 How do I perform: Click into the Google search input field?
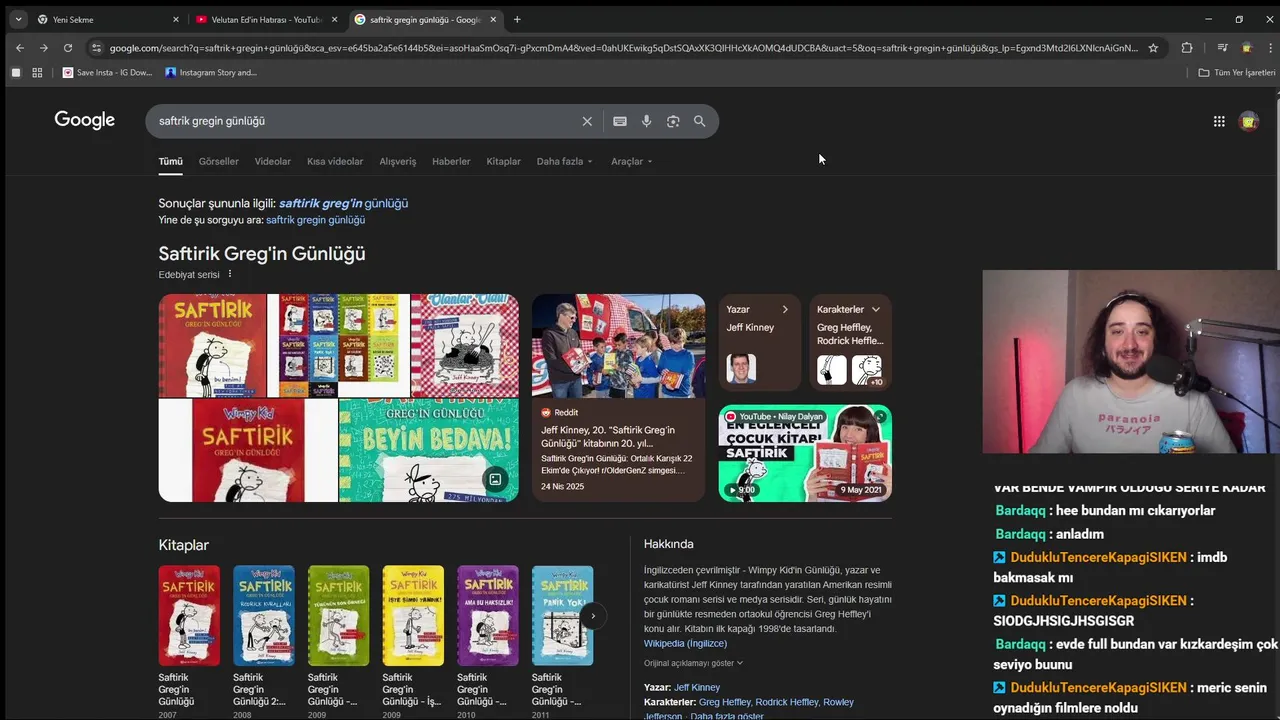365,121
